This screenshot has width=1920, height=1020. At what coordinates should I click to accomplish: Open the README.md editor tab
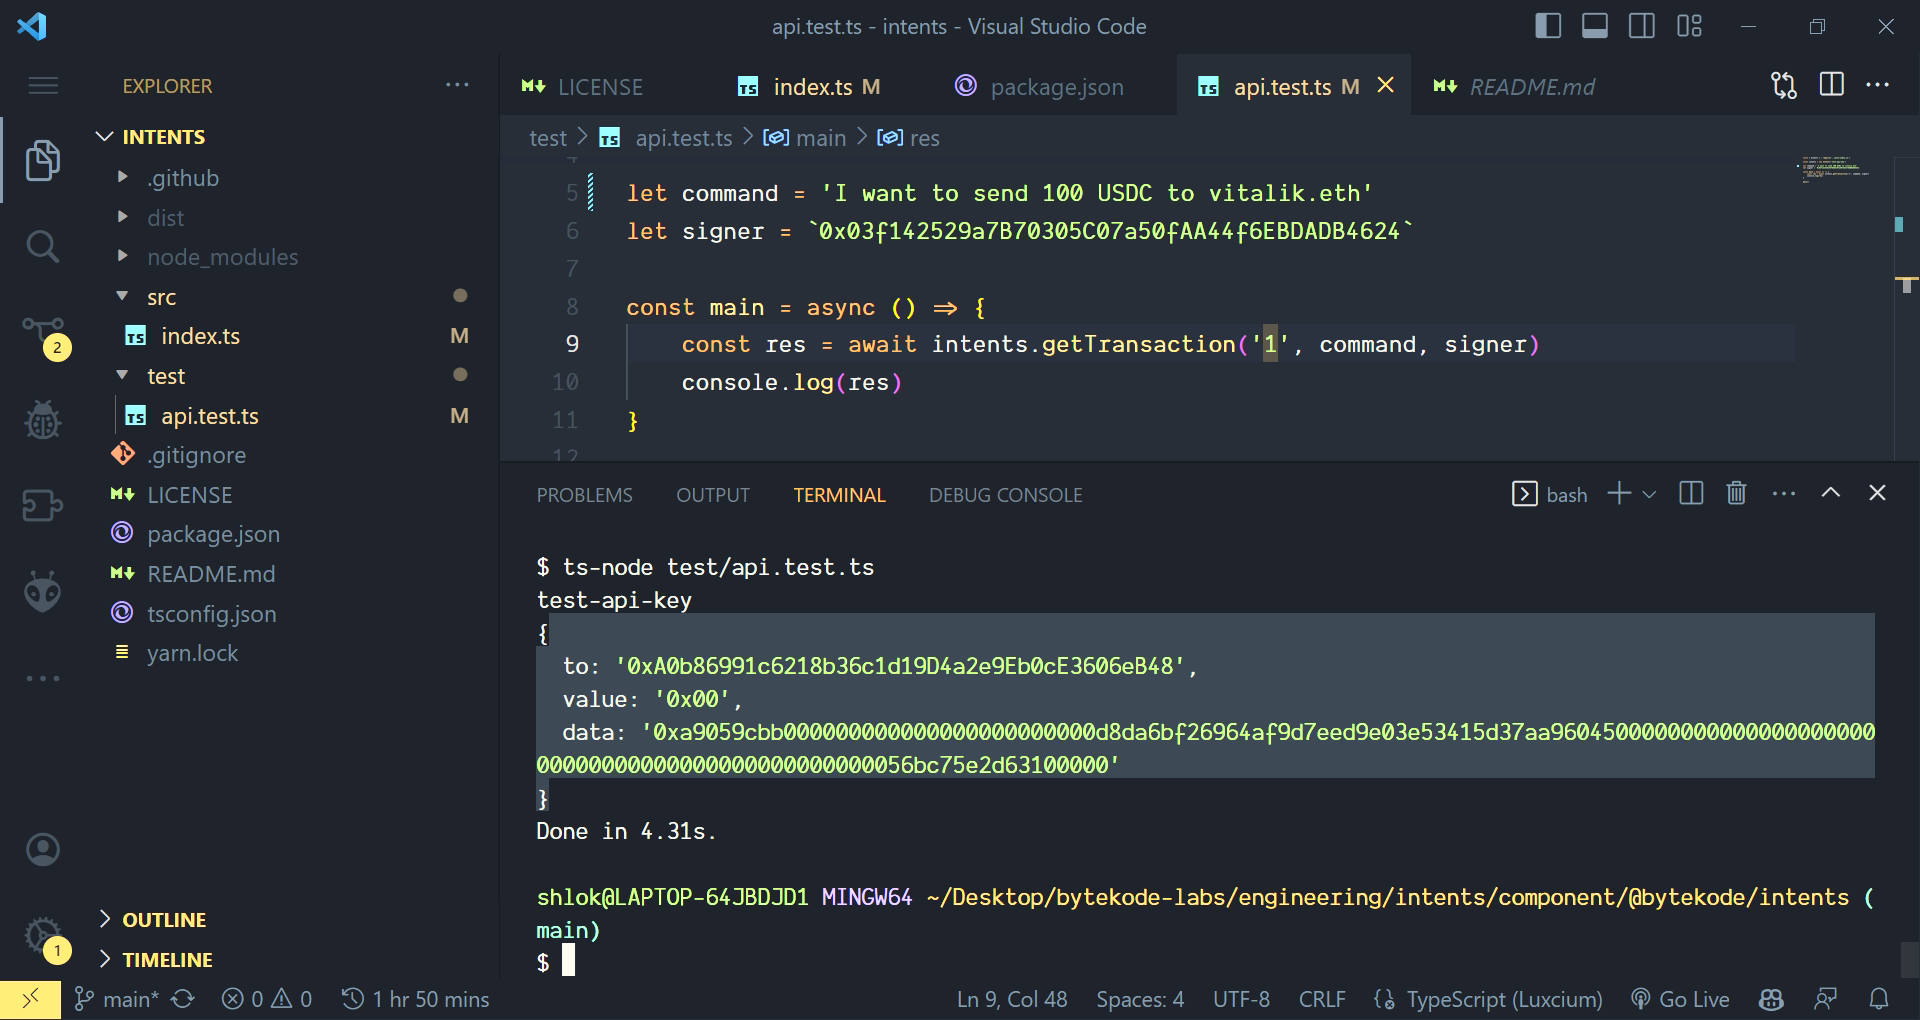click(1515, 87)
